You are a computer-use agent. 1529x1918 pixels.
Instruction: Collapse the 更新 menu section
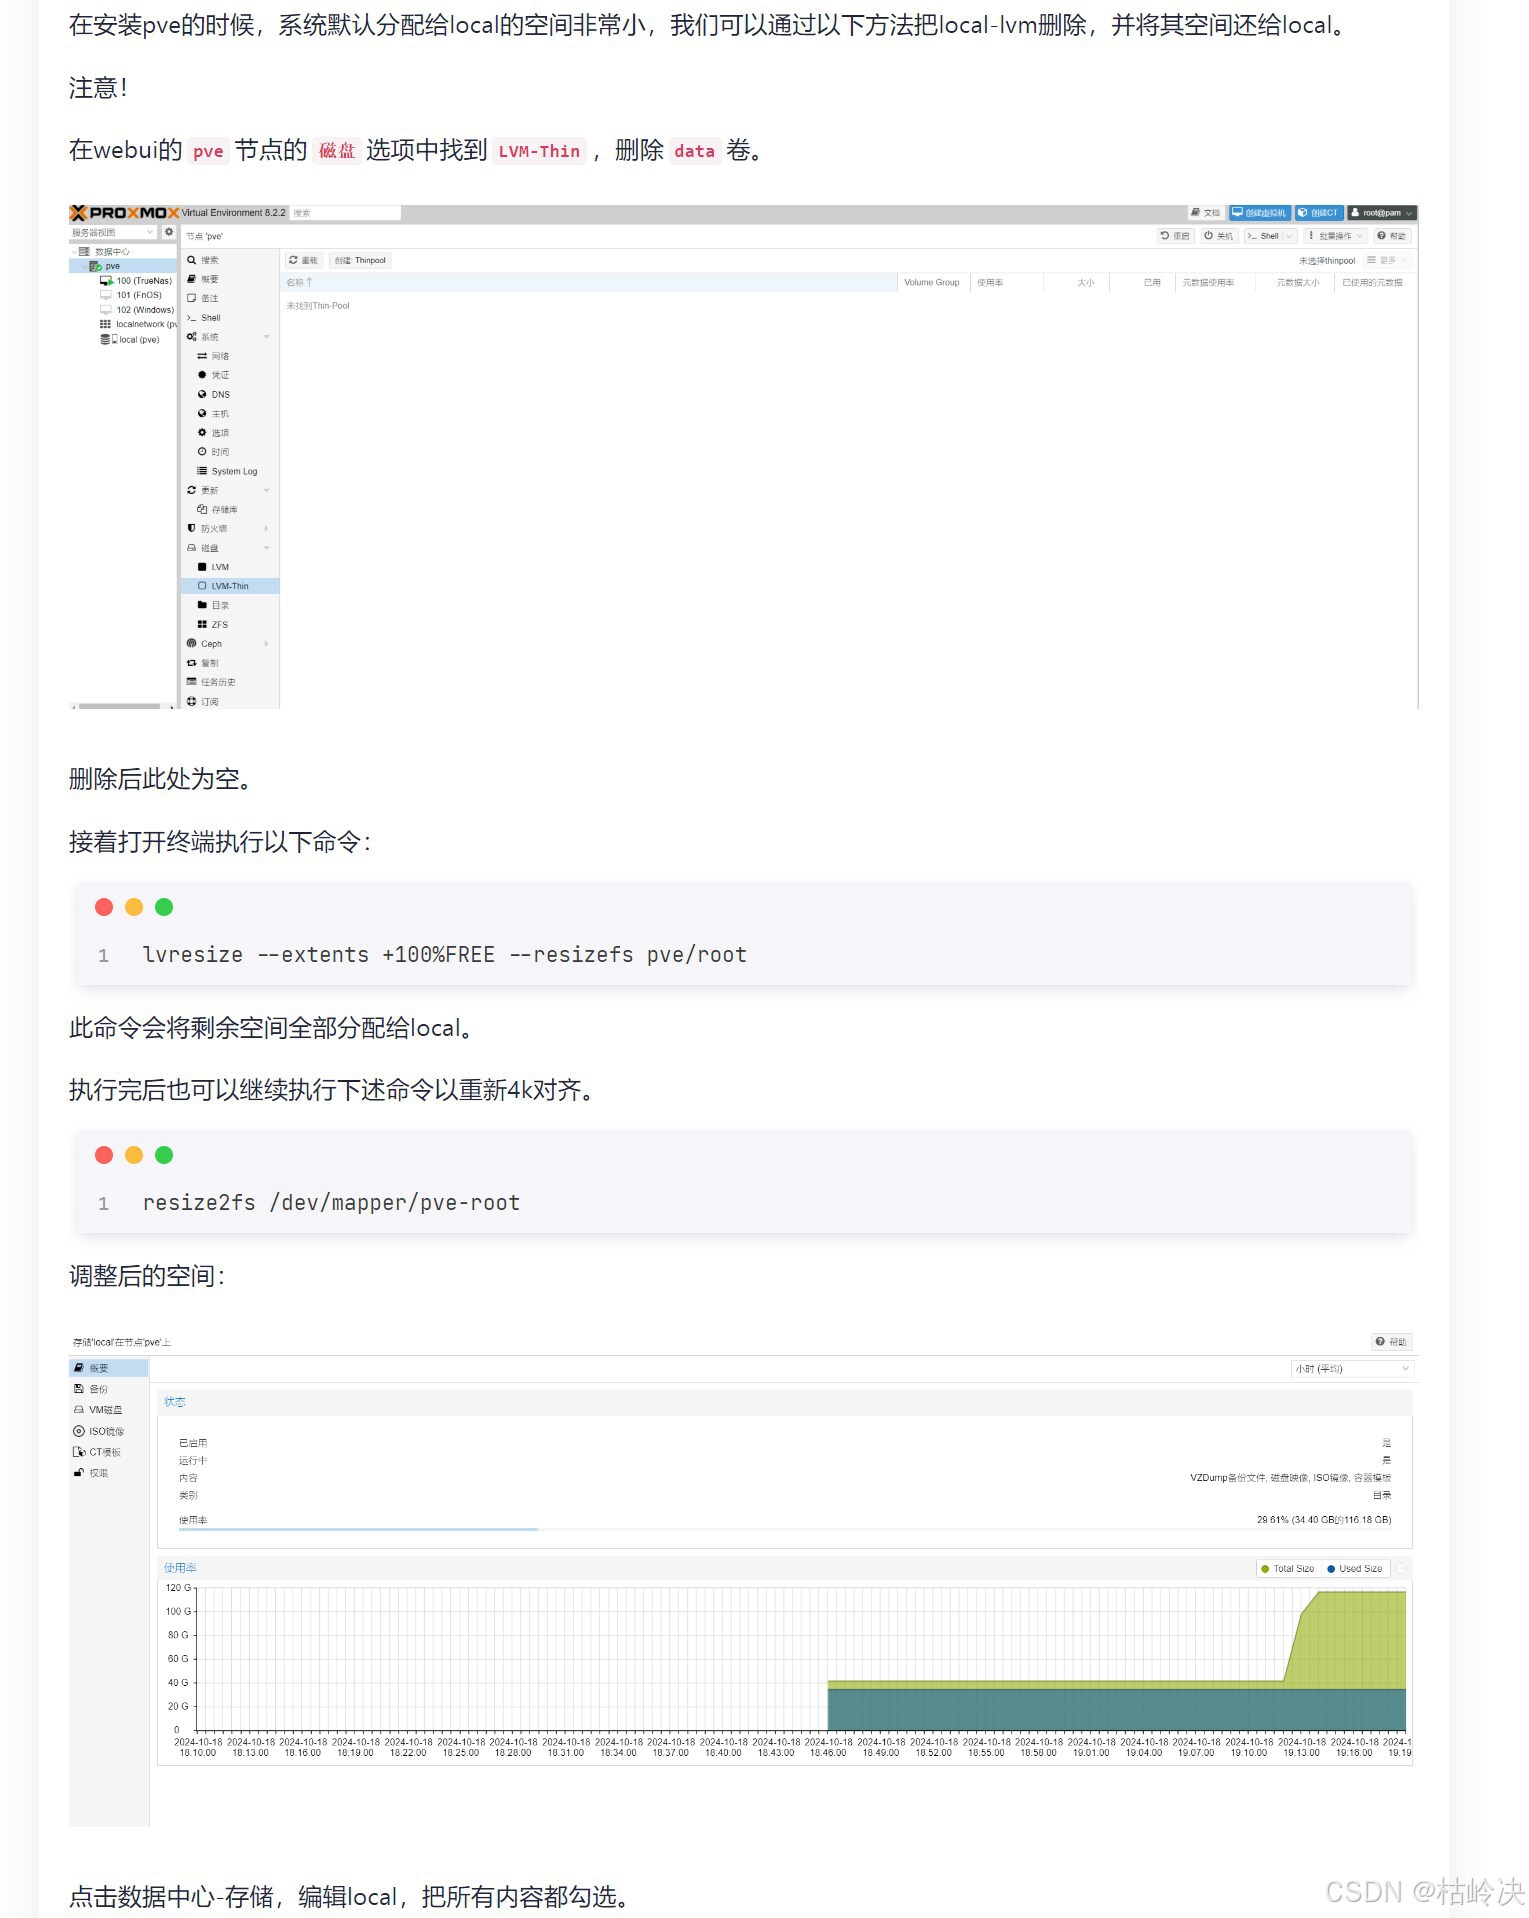[x=267, y=490]
